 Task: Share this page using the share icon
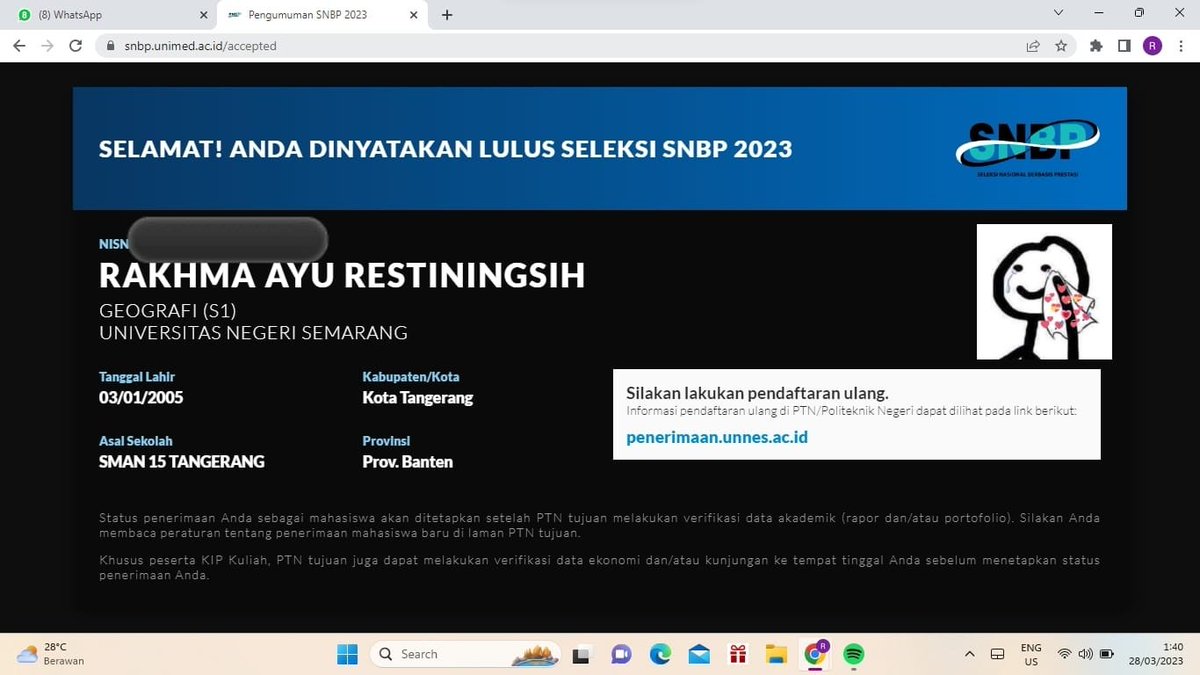(x=1033, y=46)
